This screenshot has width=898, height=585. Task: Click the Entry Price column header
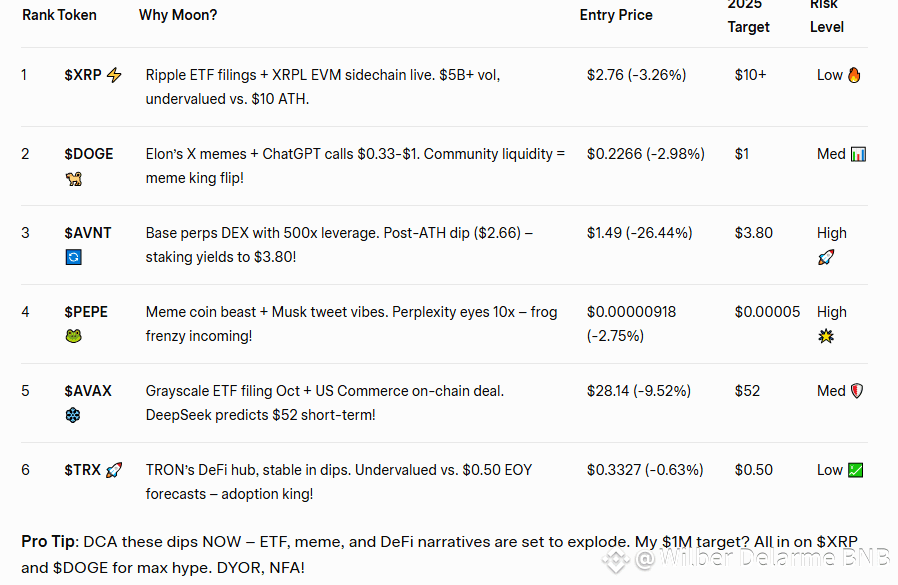click(616, 15)
